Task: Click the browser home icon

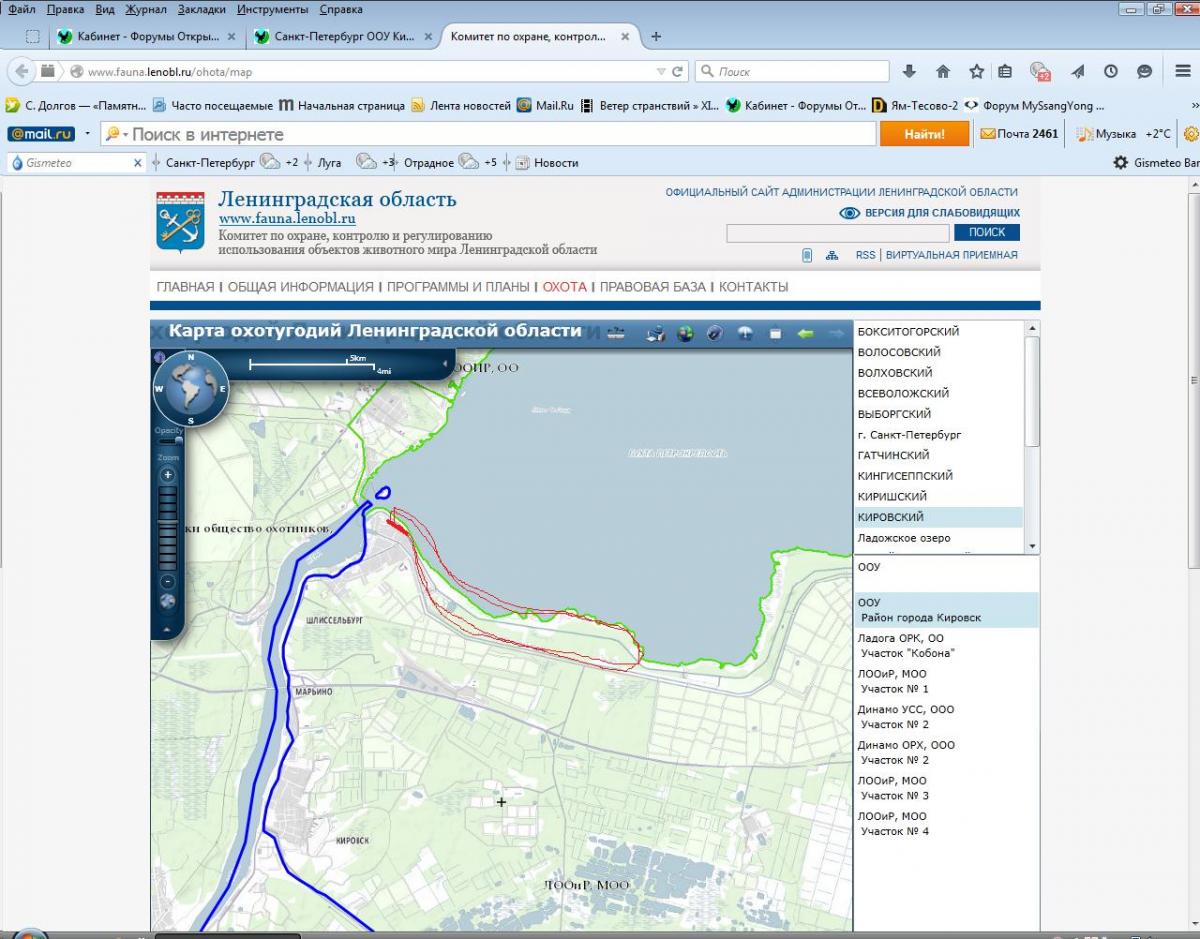Action: pos(942,72)
